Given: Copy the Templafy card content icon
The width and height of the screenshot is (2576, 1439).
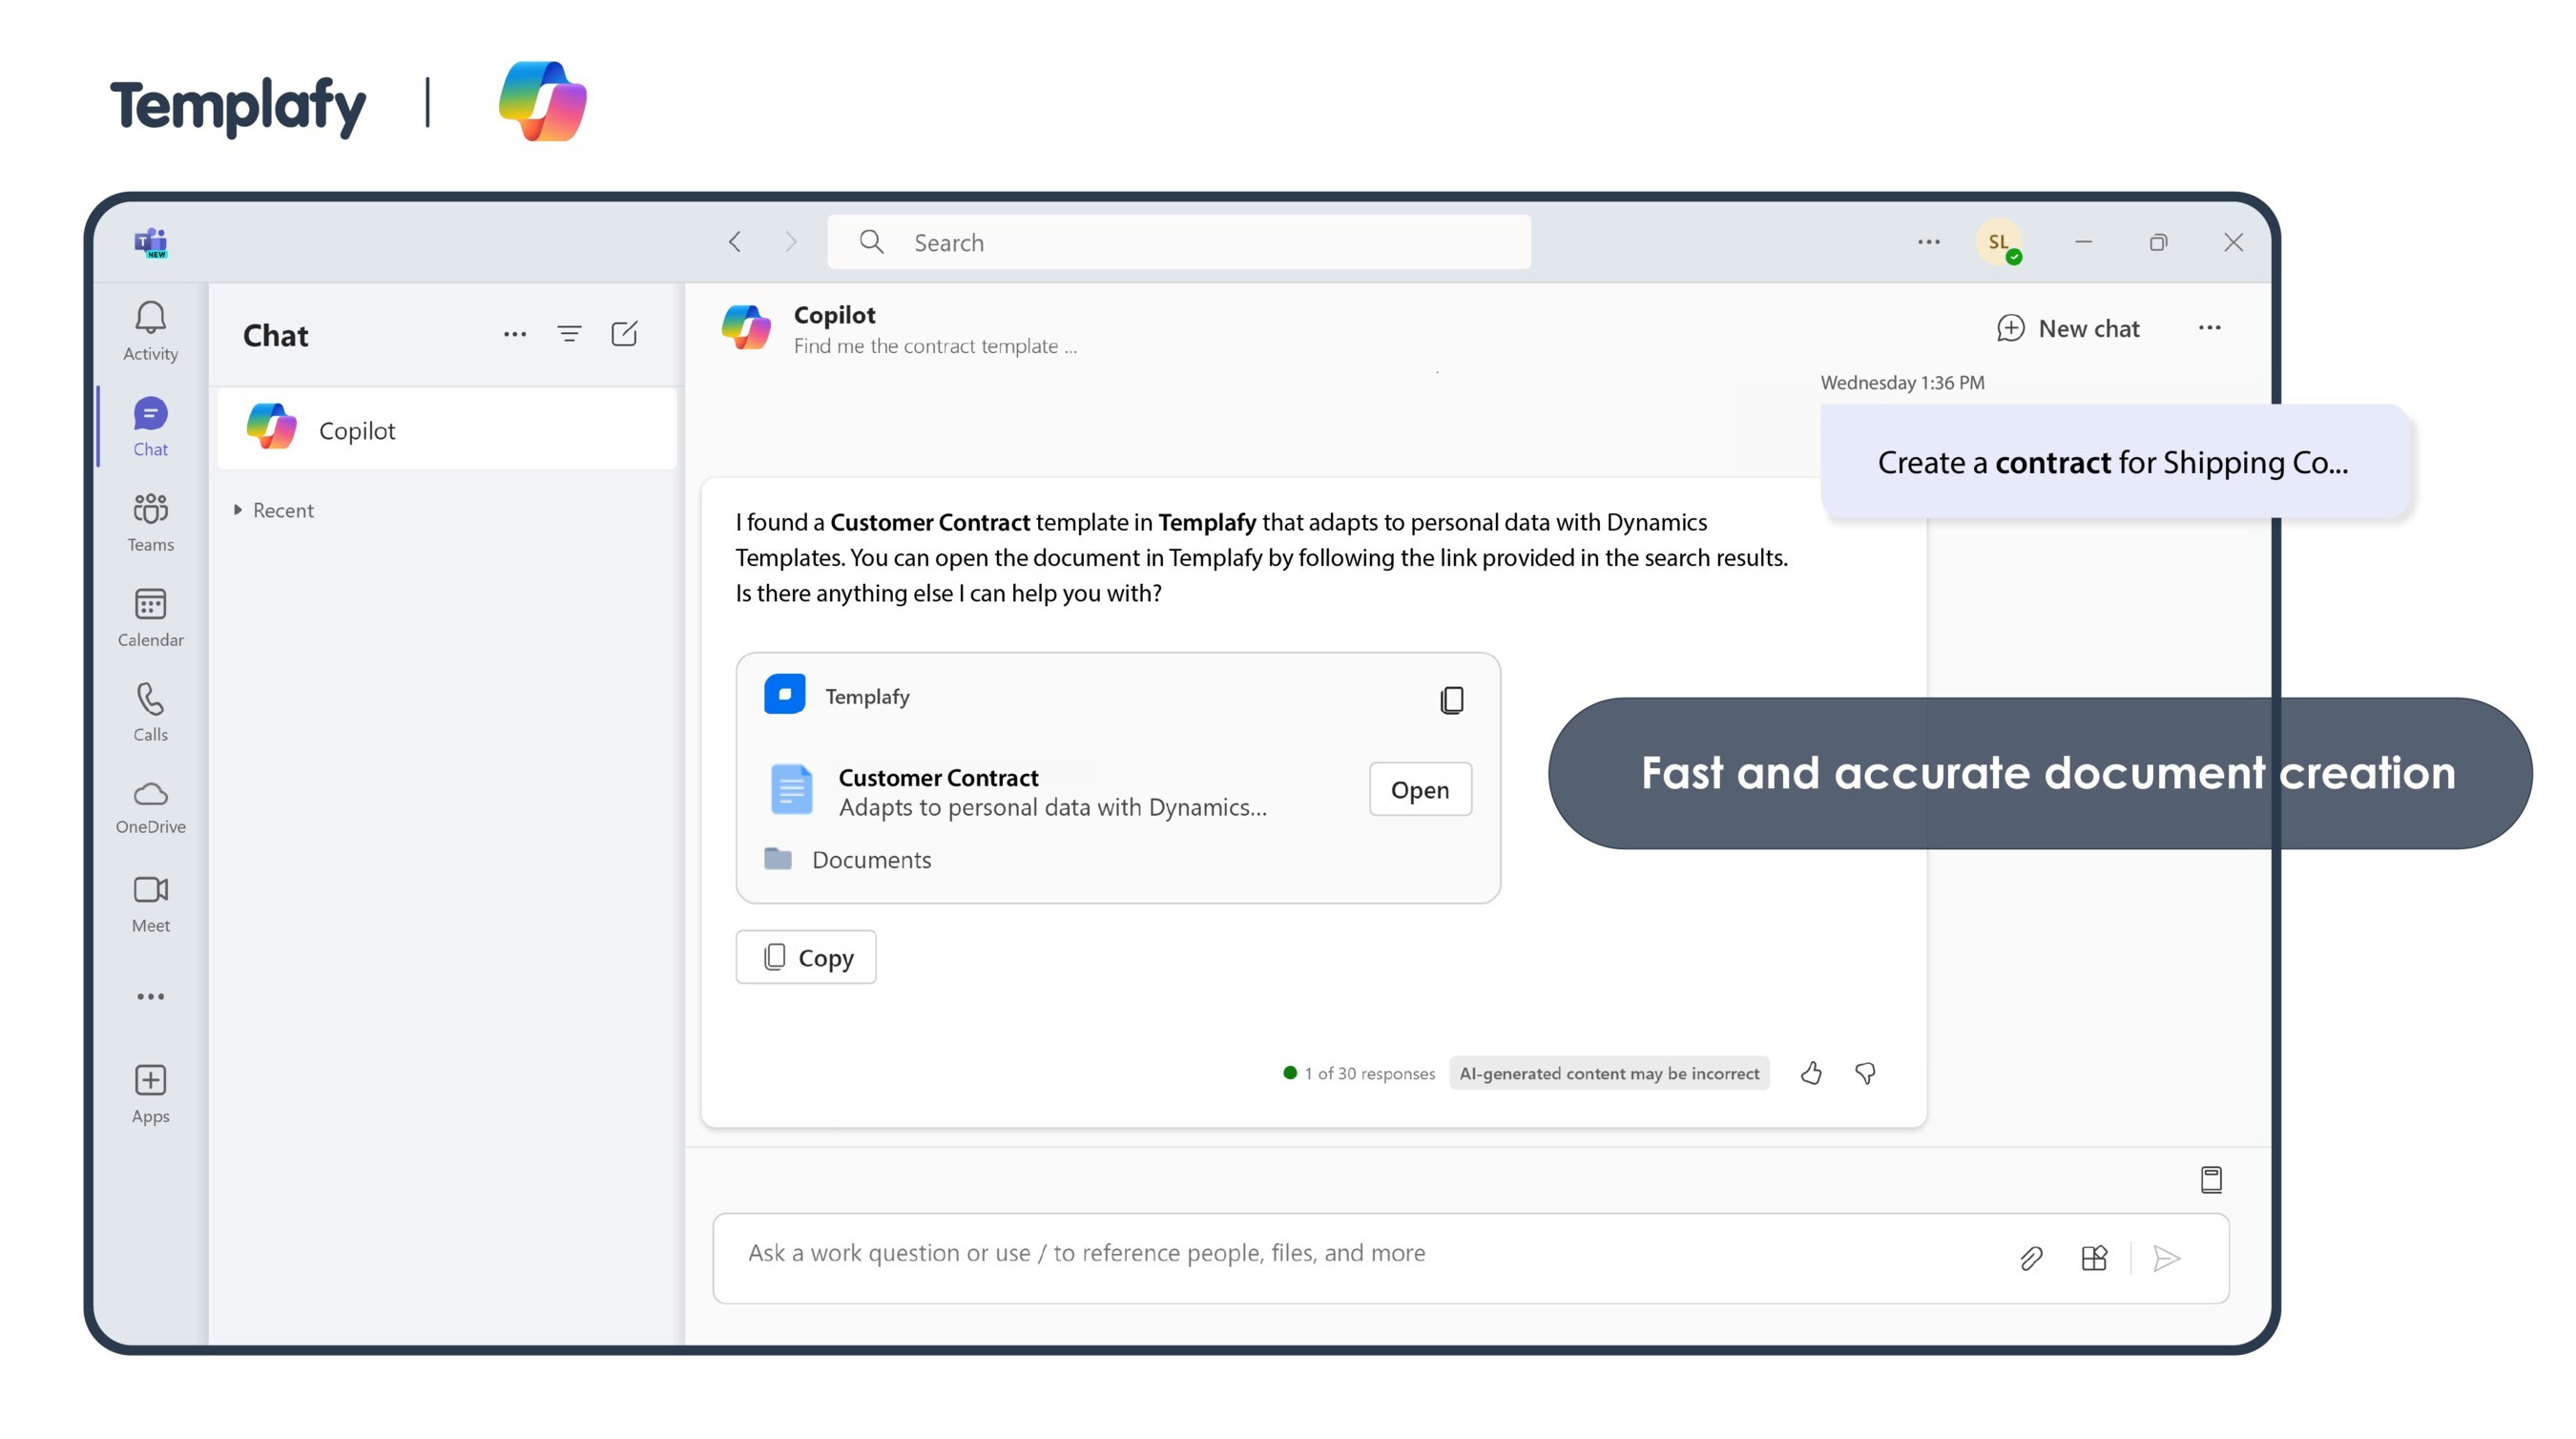Looking at the screenshot, I should point(1452,699).
